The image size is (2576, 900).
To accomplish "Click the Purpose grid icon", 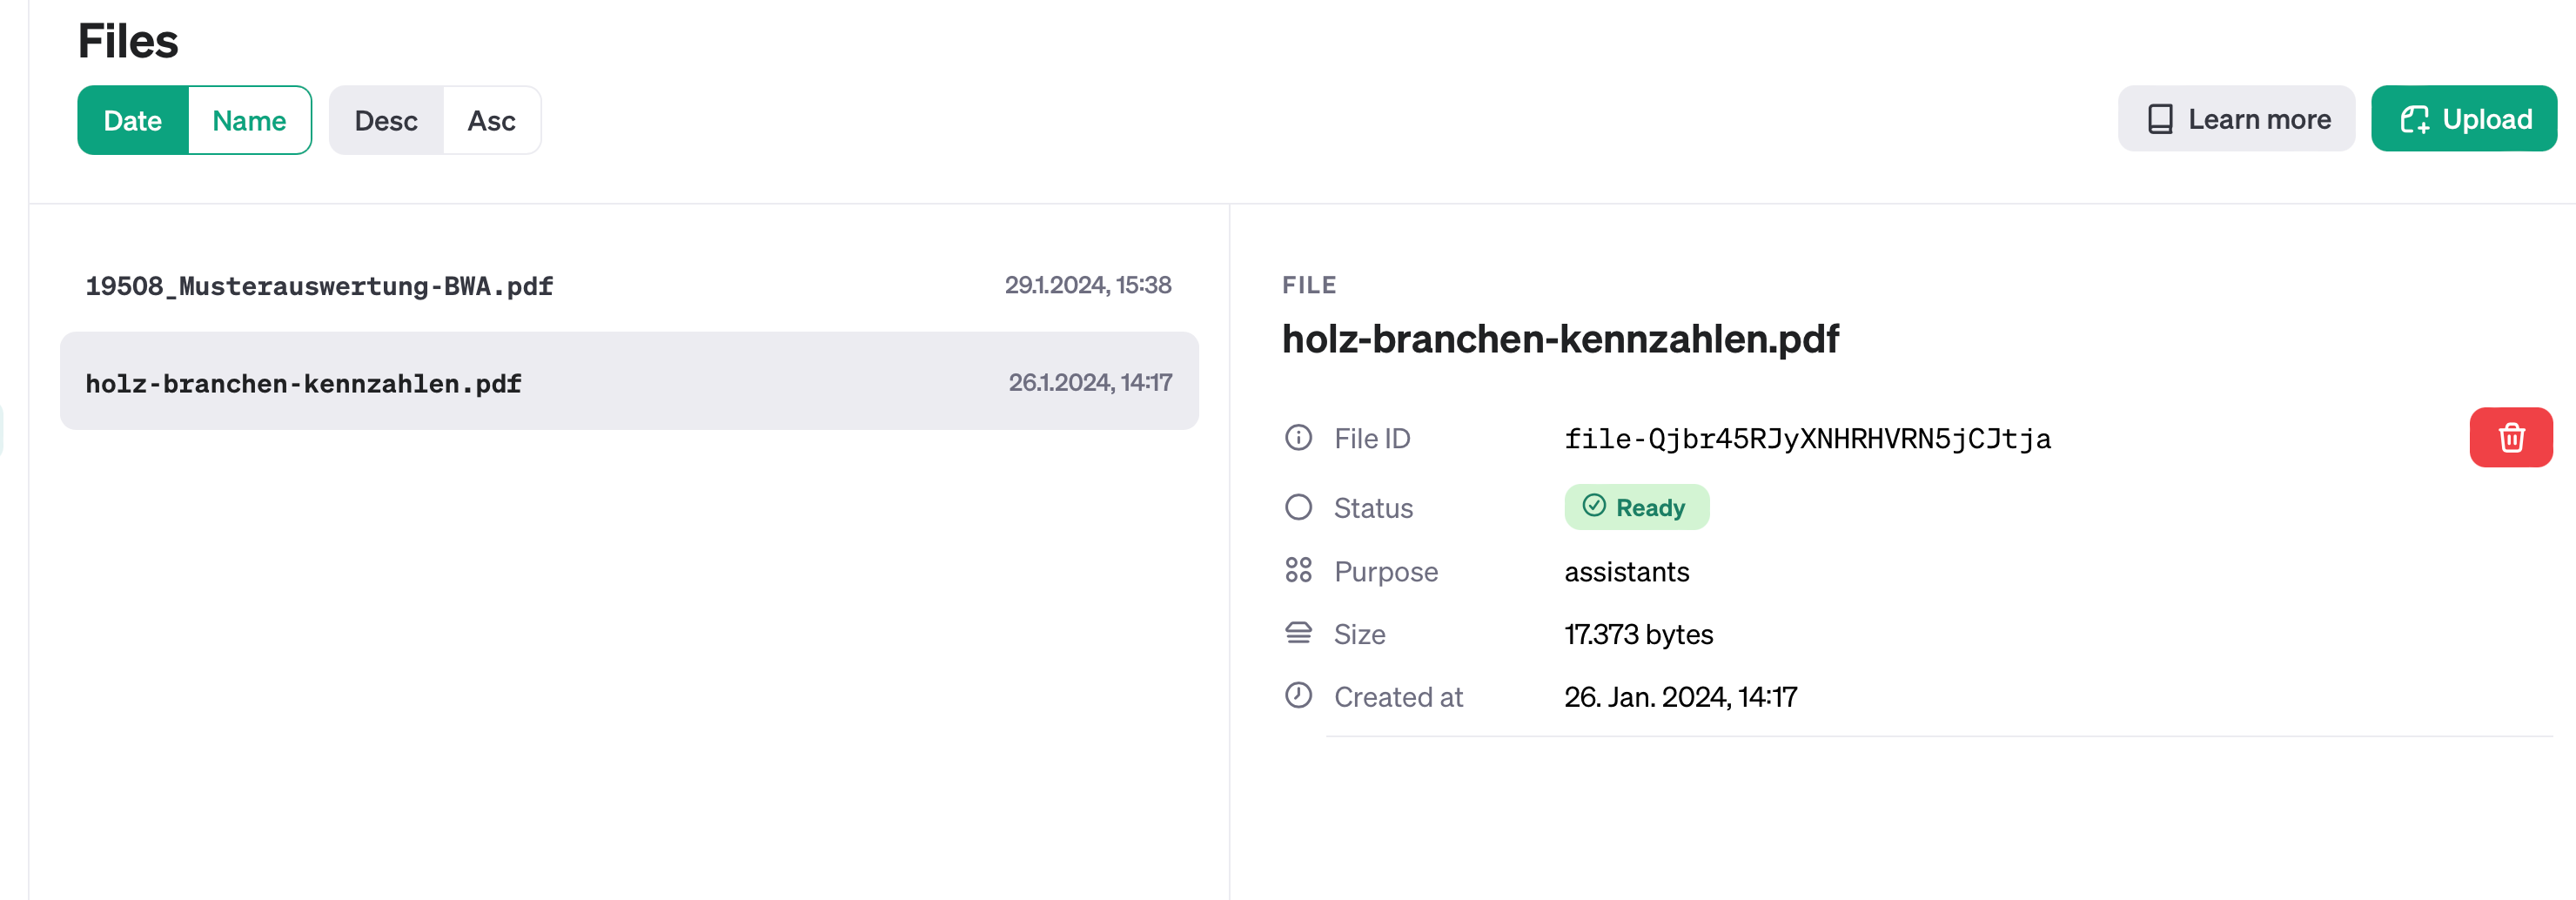I will pyautogui.click(x=1298, y=571).
